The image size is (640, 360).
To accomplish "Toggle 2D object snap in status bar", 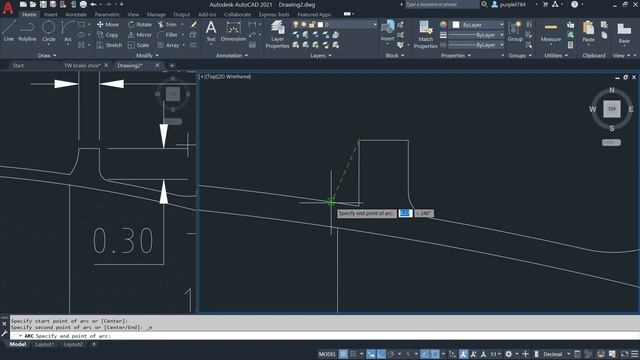I will [x=435, y=354].
